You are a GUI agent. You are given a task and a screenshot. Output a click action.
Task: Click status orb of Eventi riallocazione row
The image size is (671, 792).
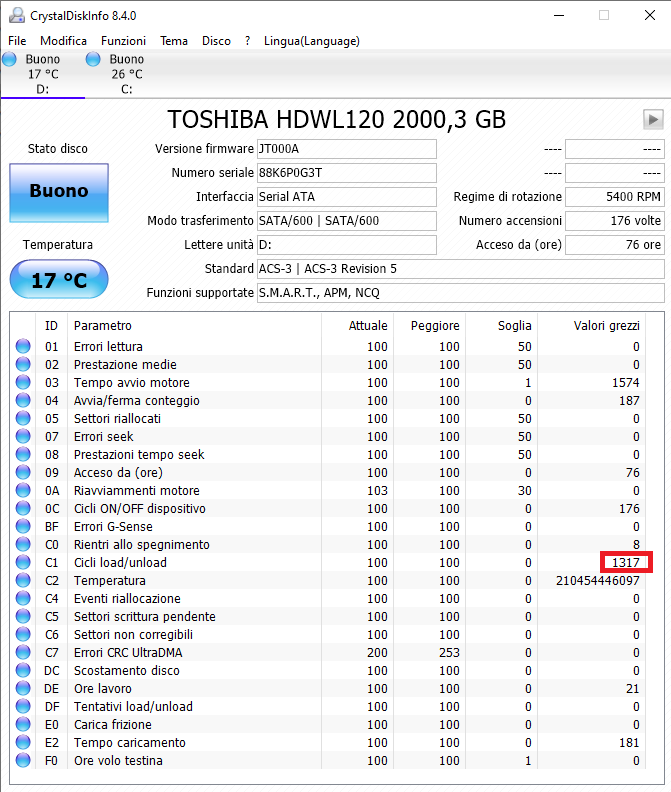point(23,598)
